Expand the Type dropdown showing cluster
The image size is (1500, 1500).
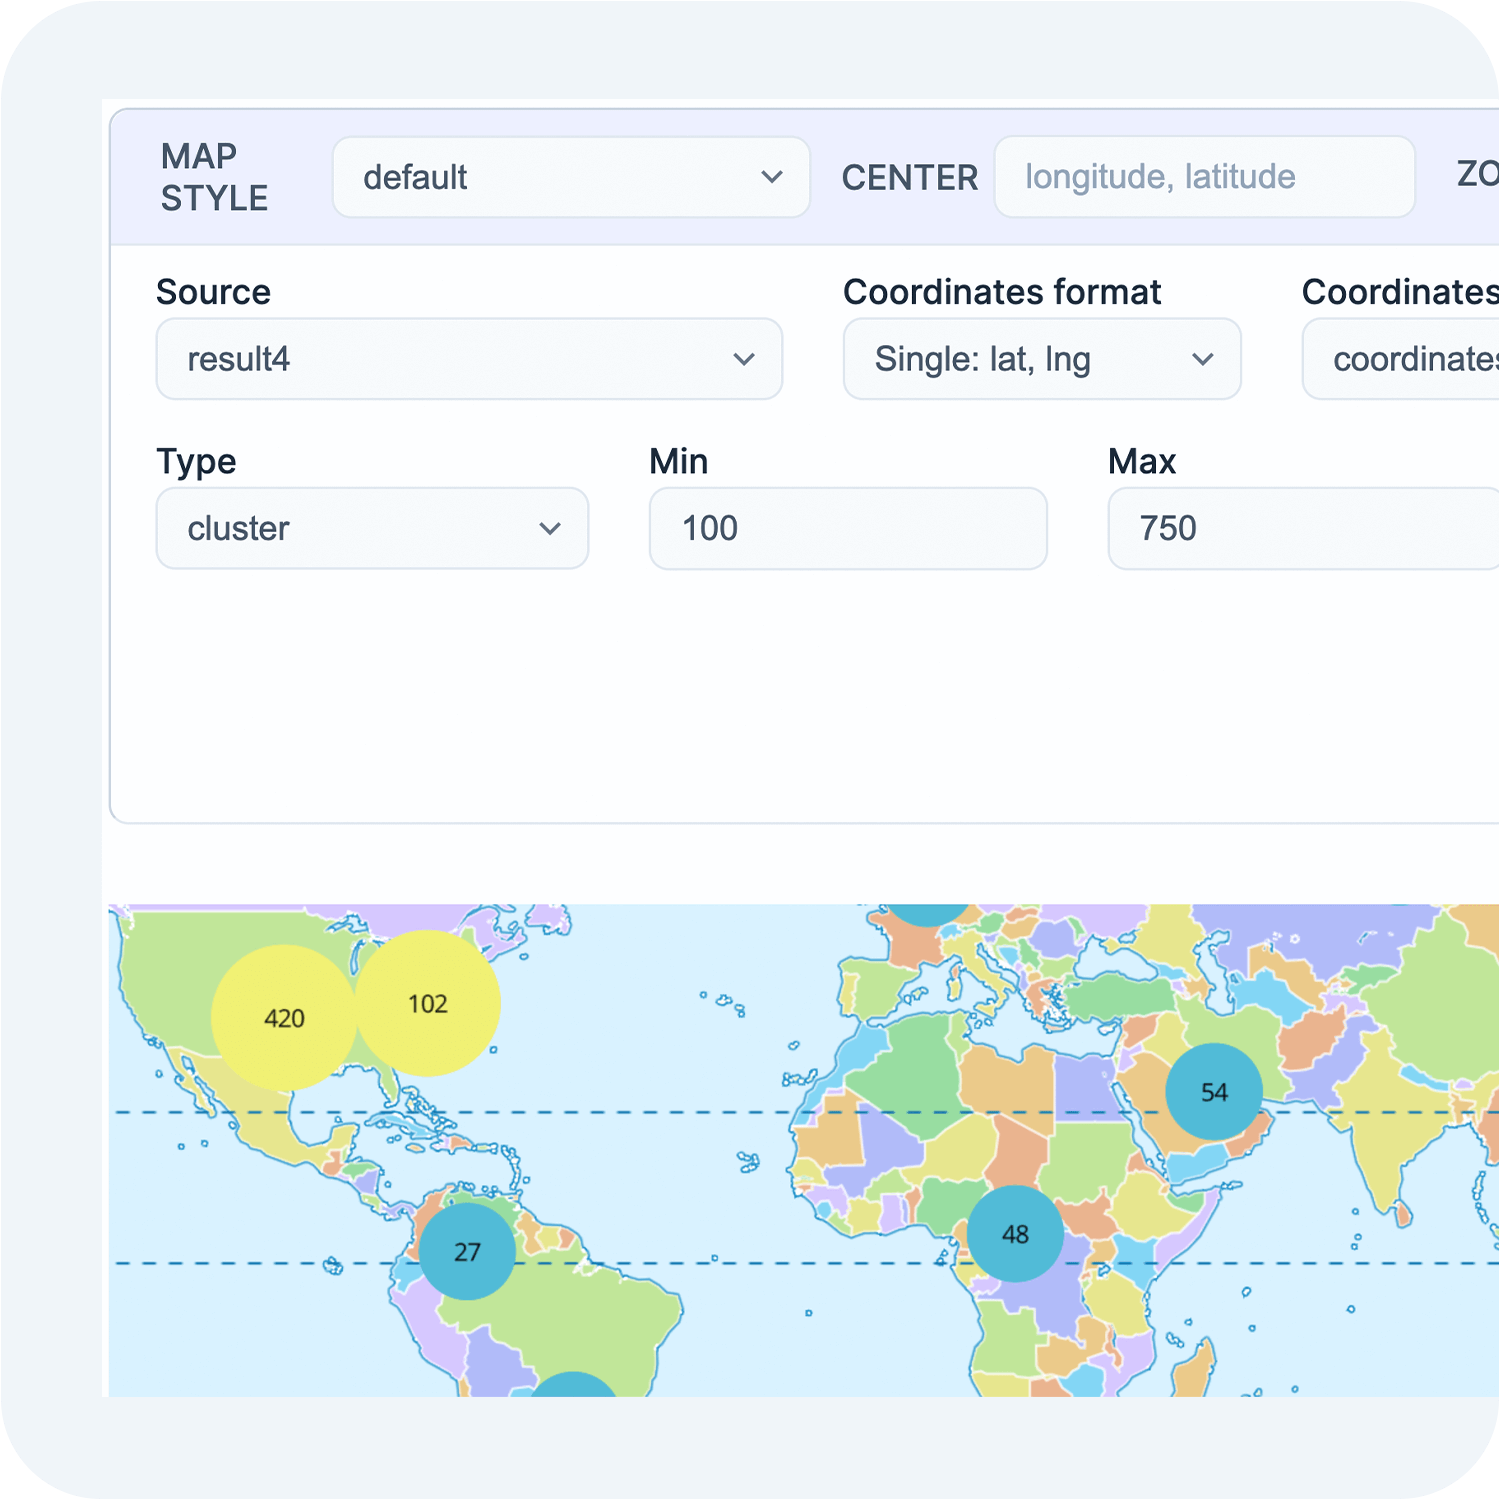371,528
